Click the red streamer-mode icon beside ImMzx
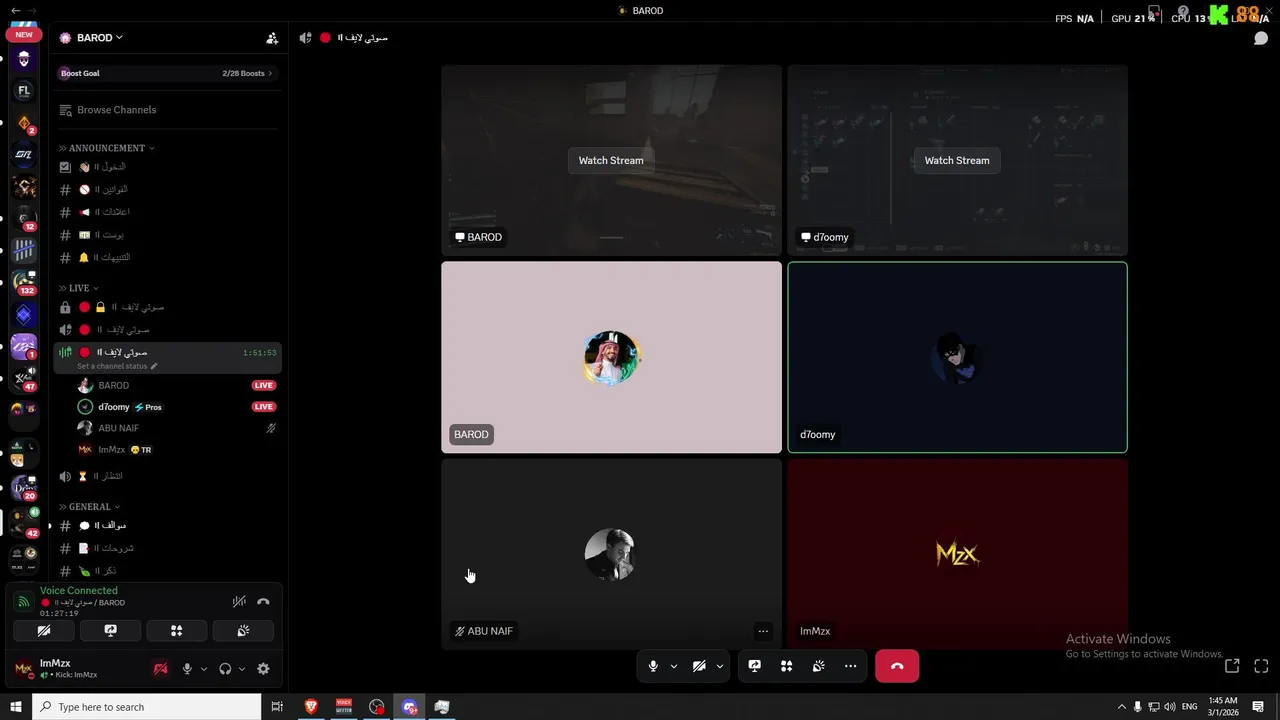 pyautogui.click(x=160, y=669)
